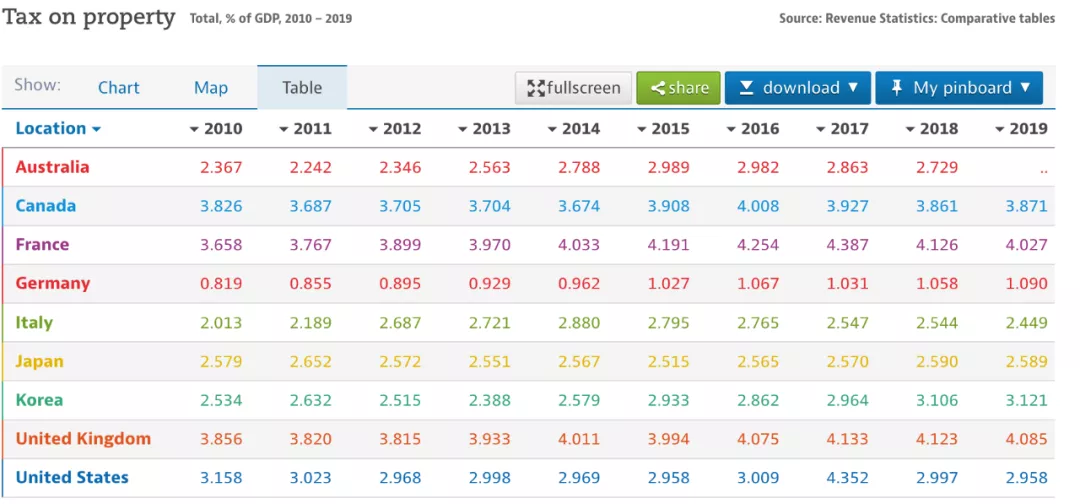Sort the table by 2015 column header
Screen dimensions: 1080x504
670,129
